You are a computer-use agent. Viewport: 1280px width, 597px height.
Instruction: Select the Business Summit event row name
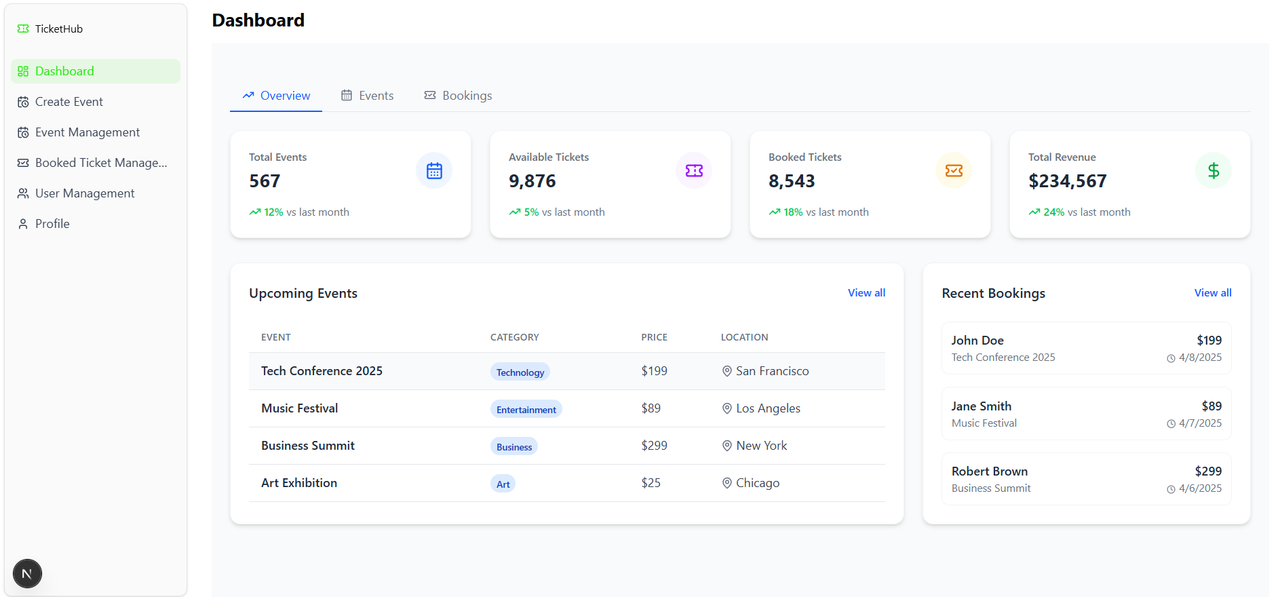tap(308, 446)
